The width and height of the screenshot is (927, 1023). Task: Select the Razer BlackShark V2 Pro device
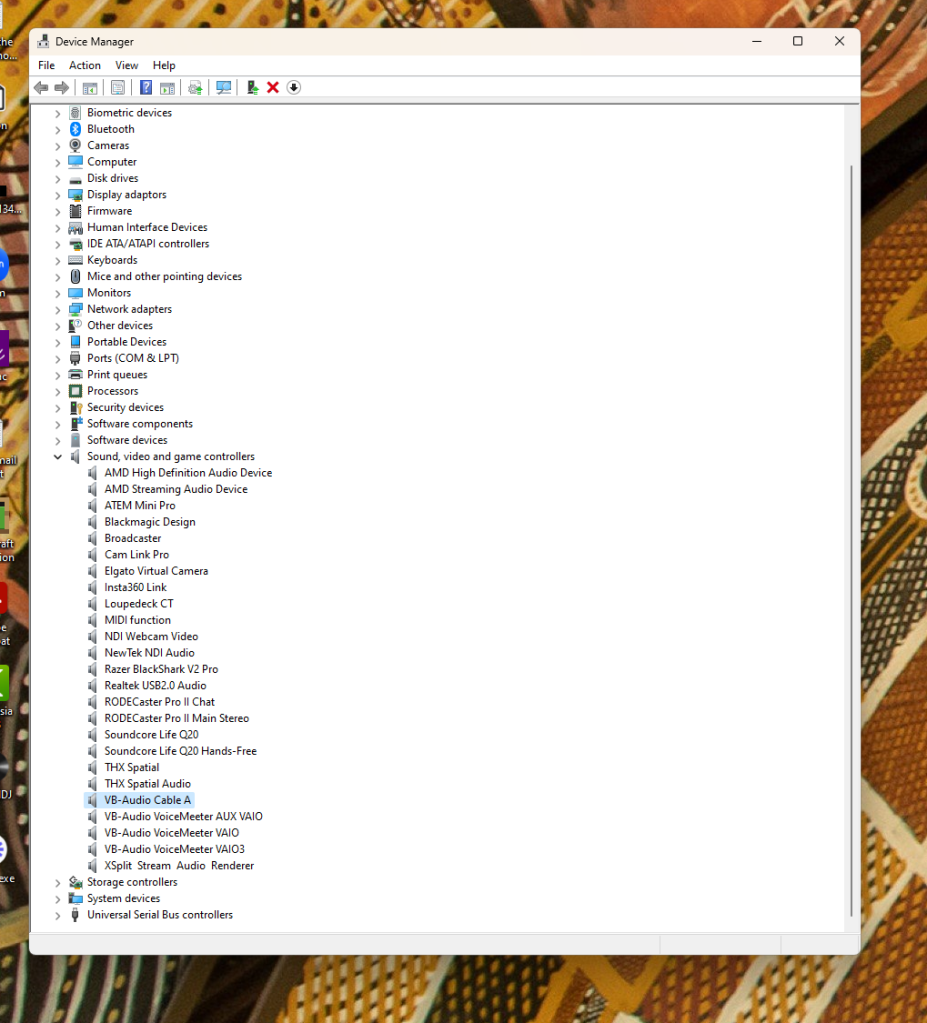[x=161, y=669]
